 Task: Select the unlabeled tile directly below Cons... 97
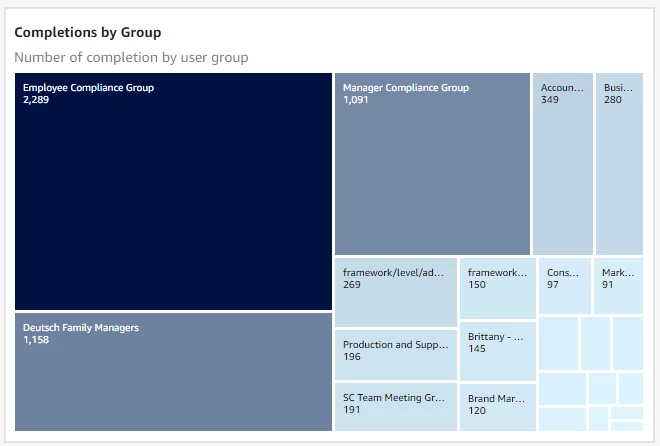tap(558, 343)
